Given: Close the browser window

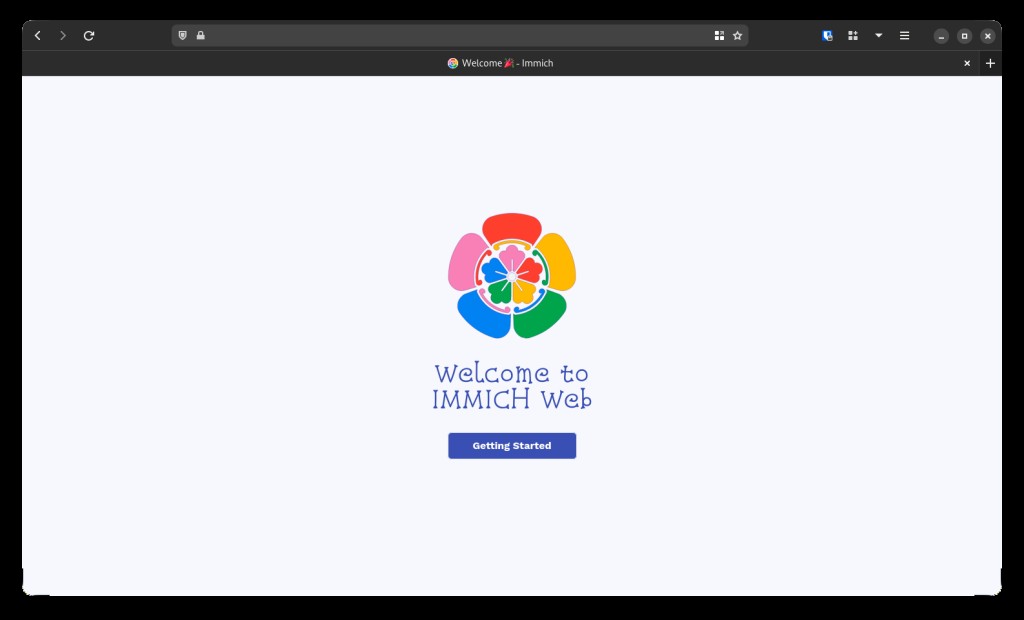Looking at the screenshot, I should click(988, 36).
